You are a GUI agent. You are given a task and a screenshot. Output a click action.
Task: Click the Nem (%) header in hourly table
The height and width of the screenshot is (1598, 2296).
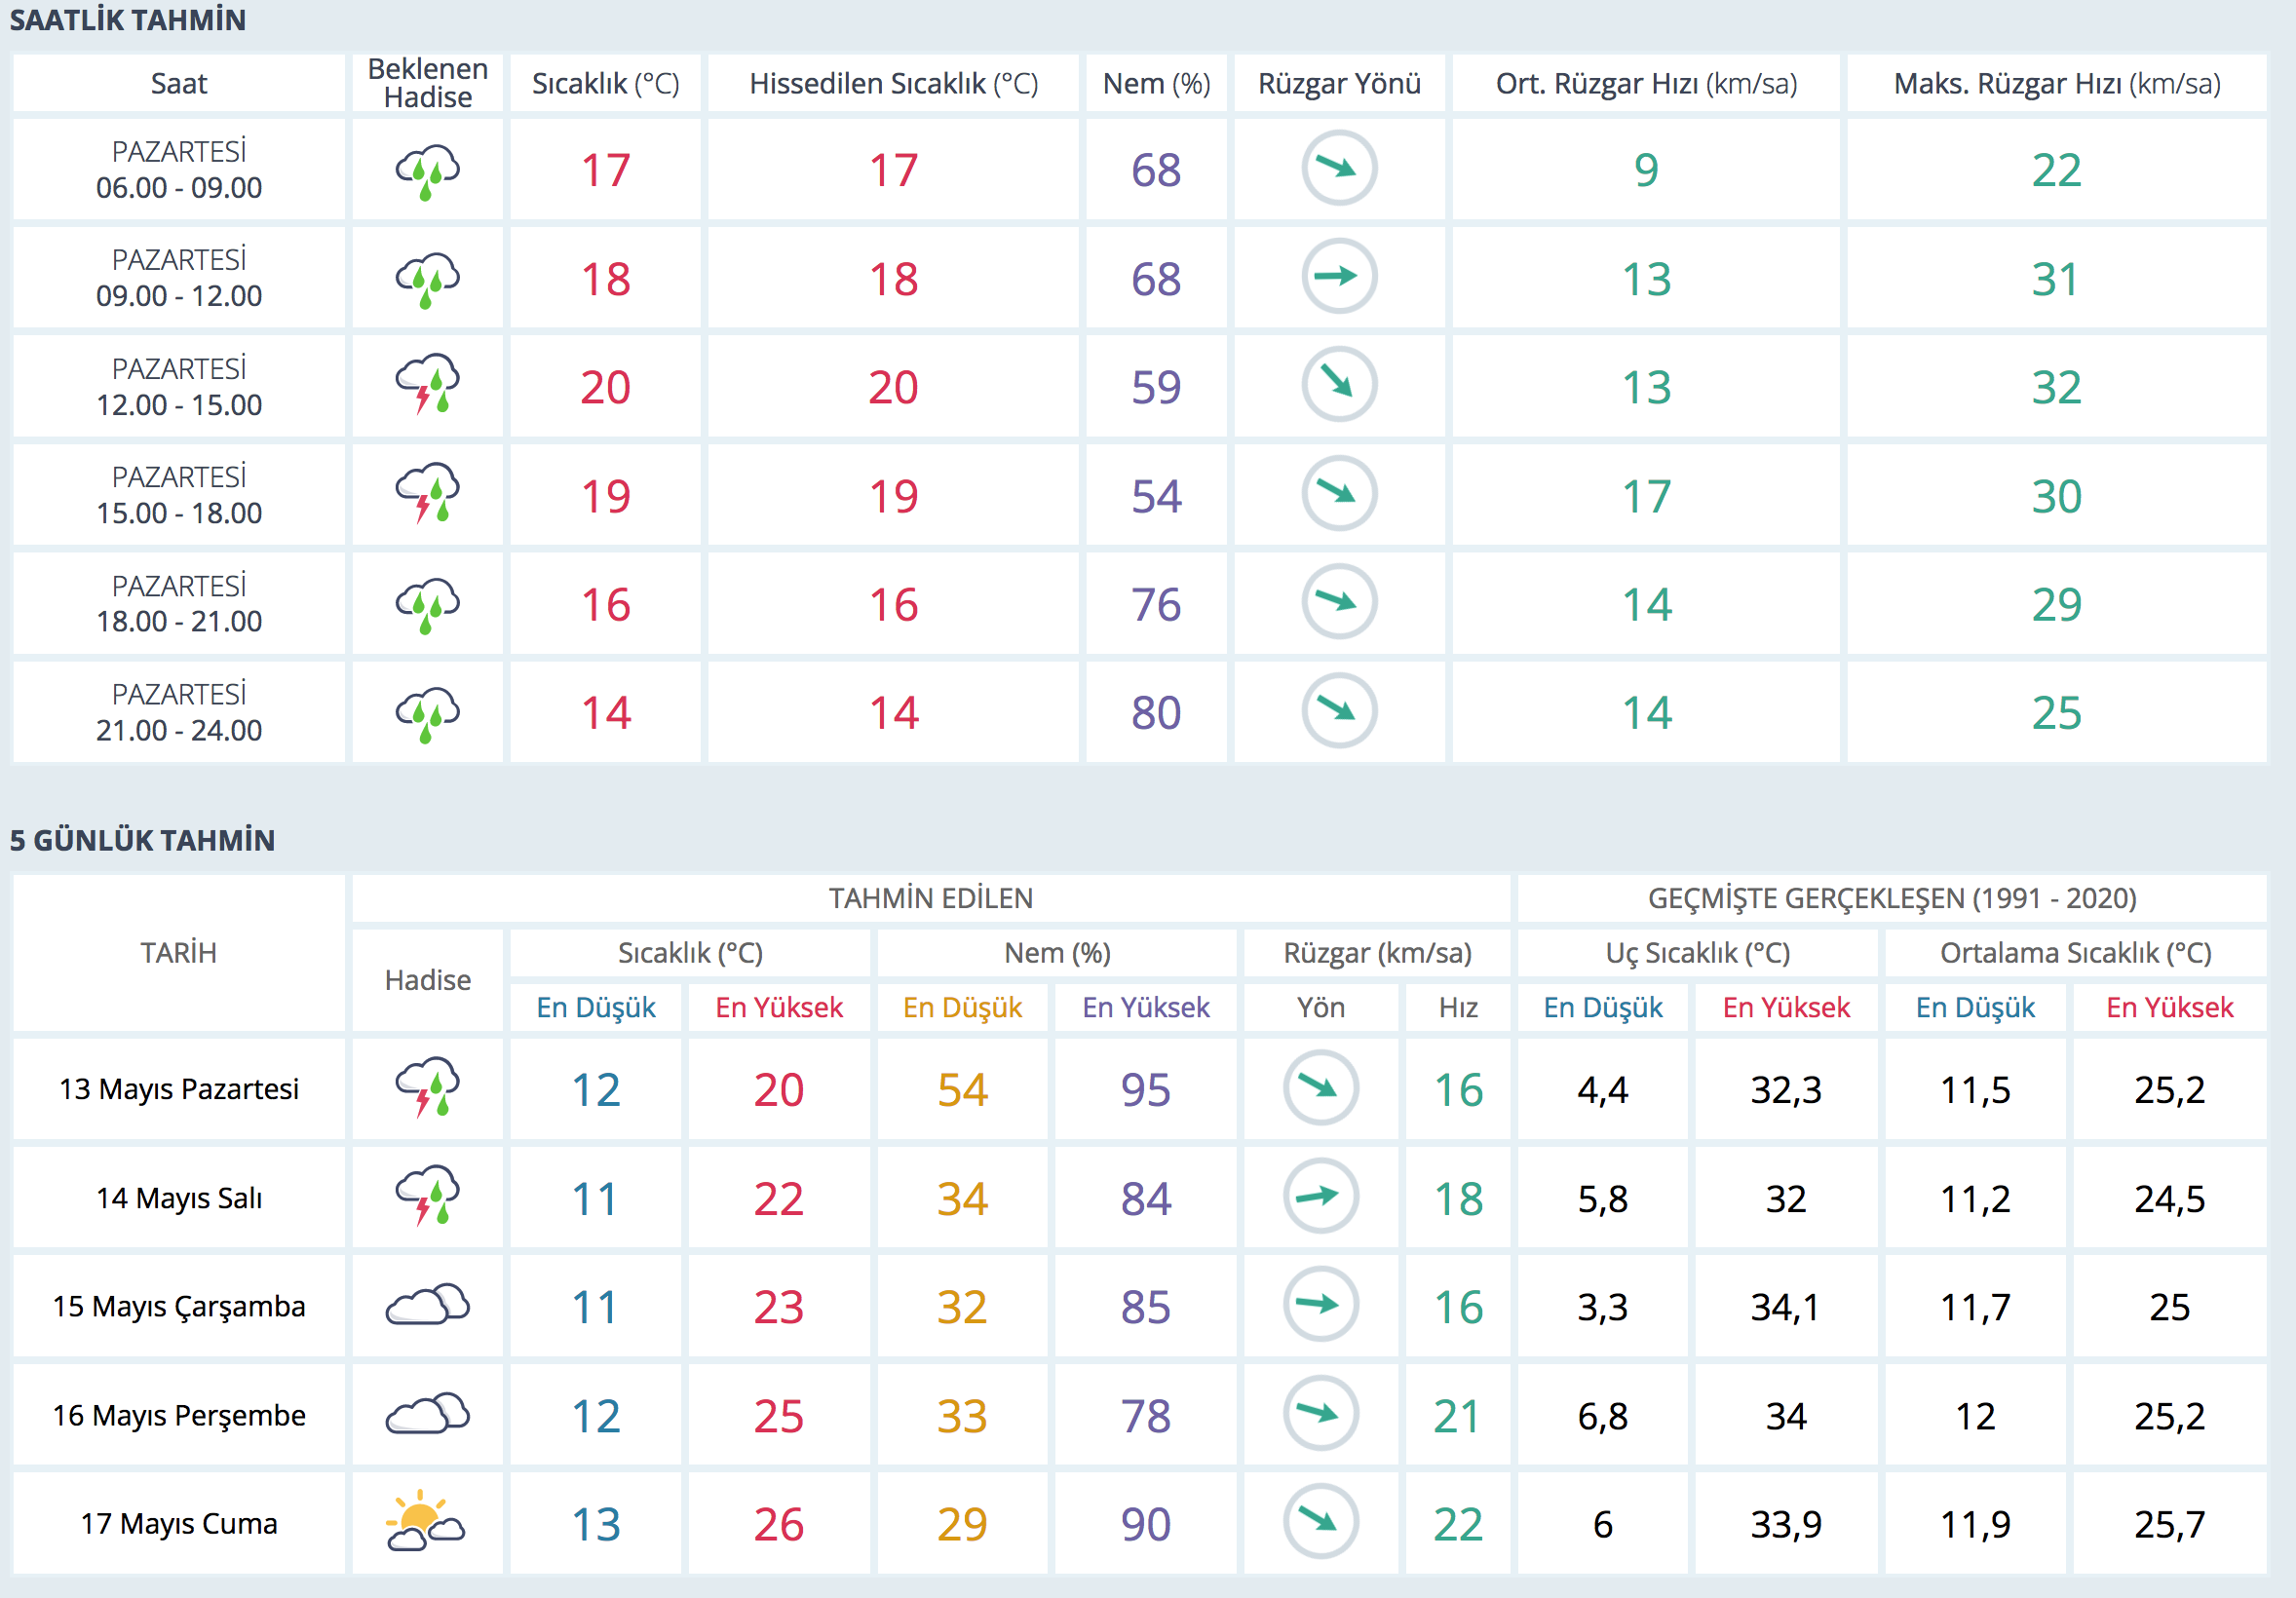[1156, 84]
